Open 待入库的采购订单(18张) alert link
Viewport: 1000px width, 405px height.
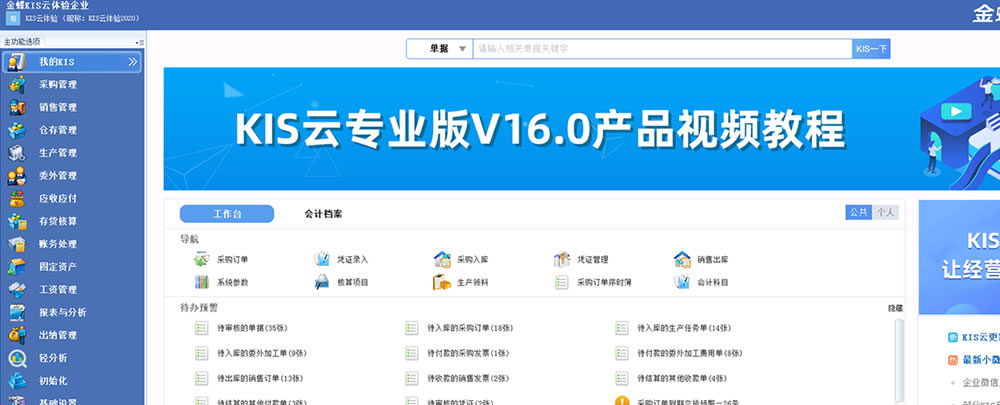click(x=470, y=328)
